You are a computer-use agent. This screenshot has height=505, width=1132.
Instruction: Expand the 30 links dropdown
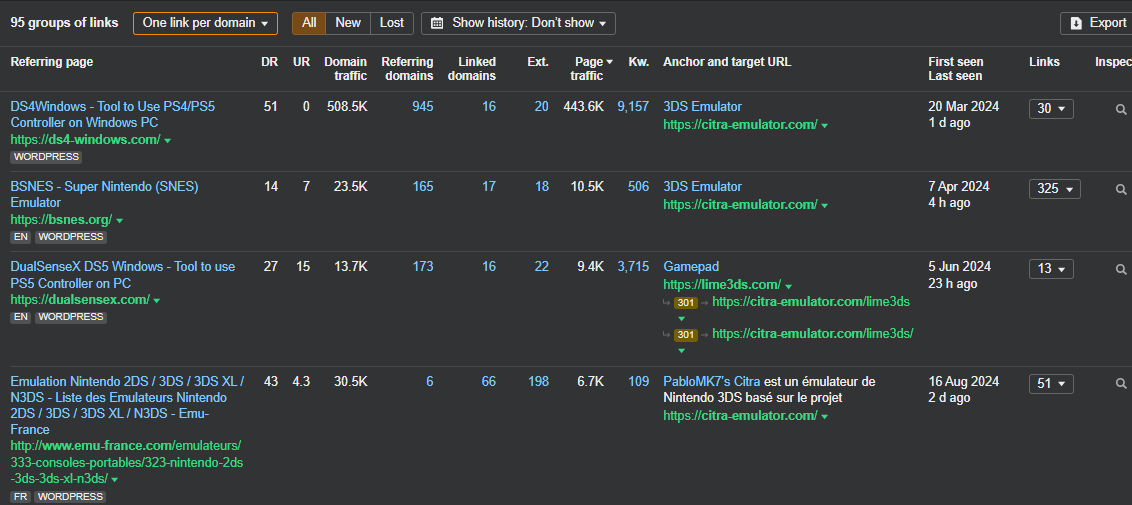click(x=1051, y=109)
